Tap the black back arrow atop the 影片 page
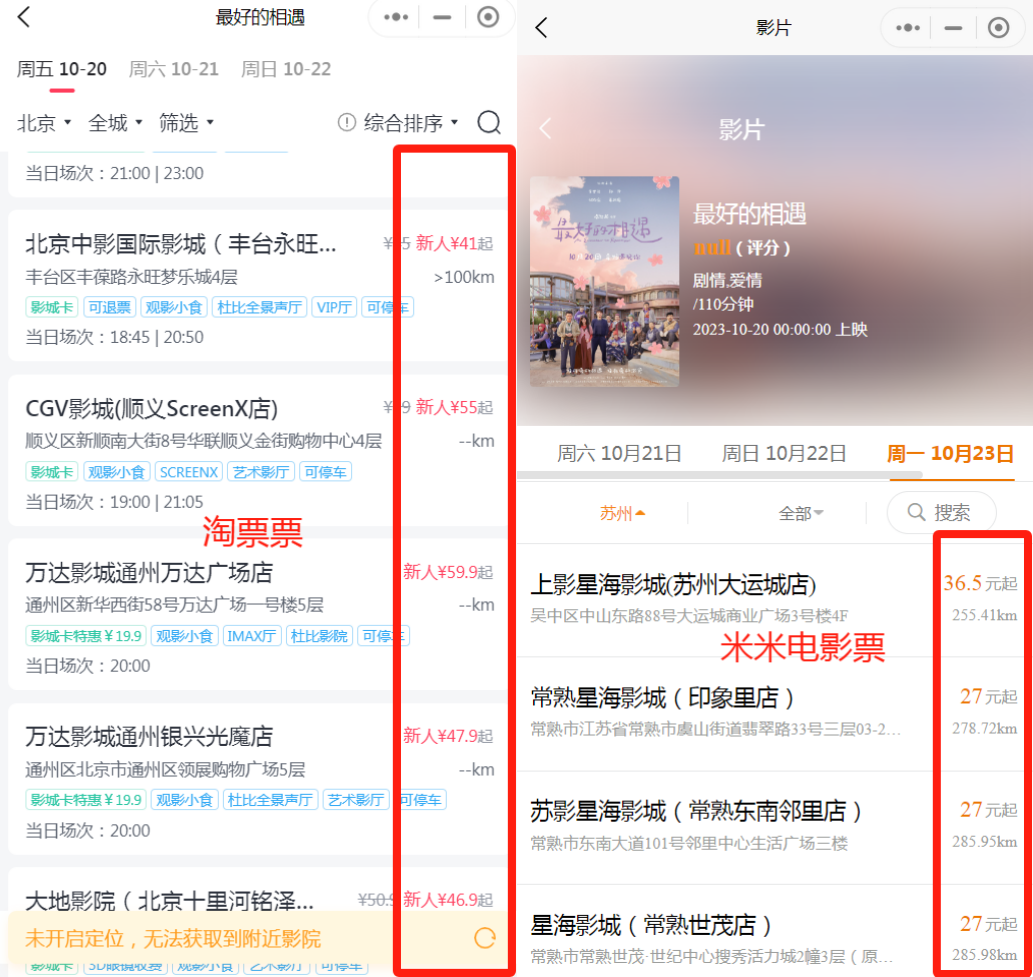Screen dimensions: 1033x977 pos(542,28)
